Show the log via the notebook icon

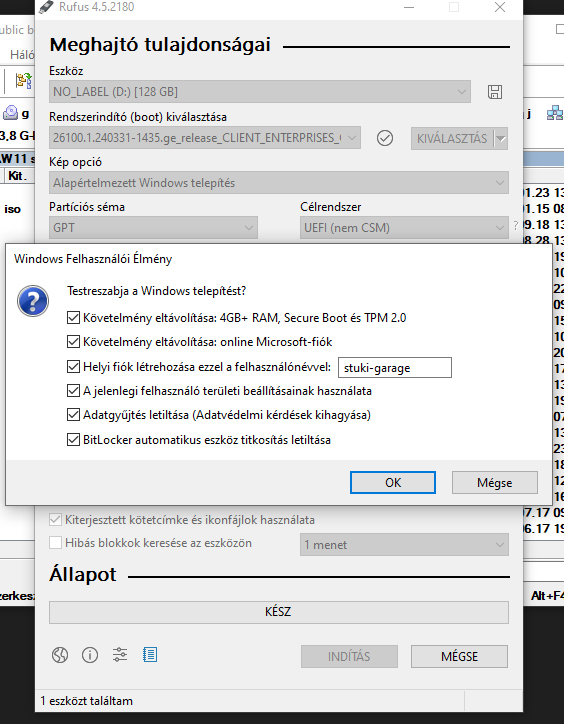pyautogui.click(x=150, y=655)
